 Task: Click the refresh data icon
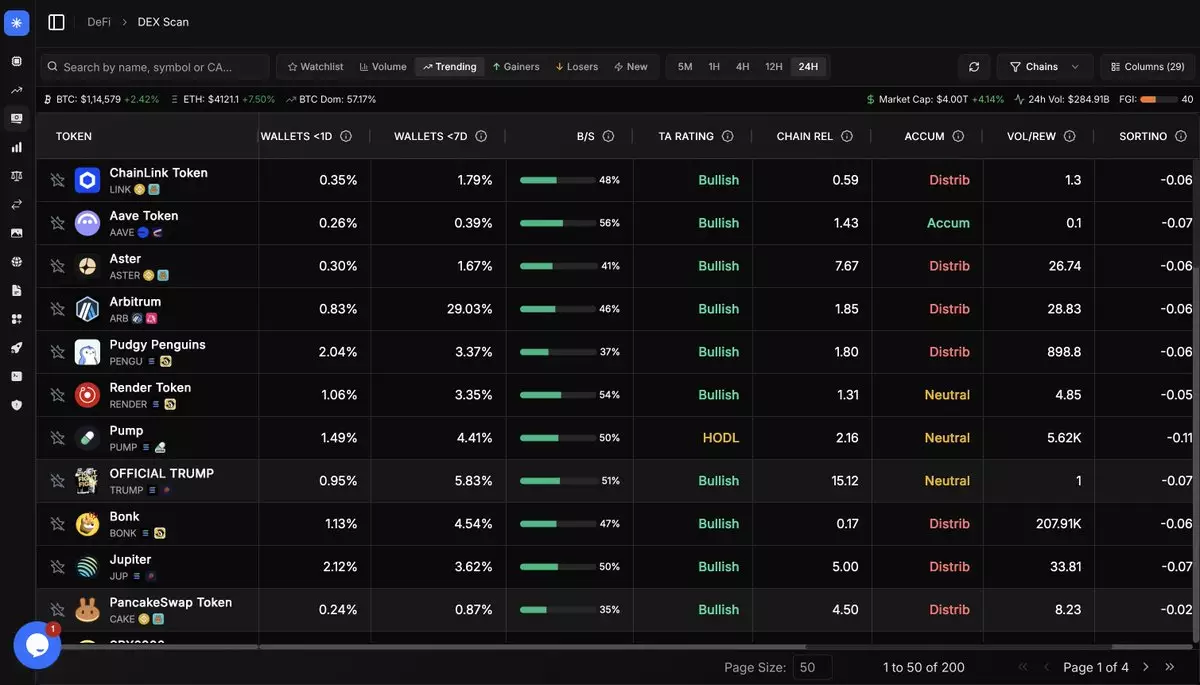coord(974,67)
